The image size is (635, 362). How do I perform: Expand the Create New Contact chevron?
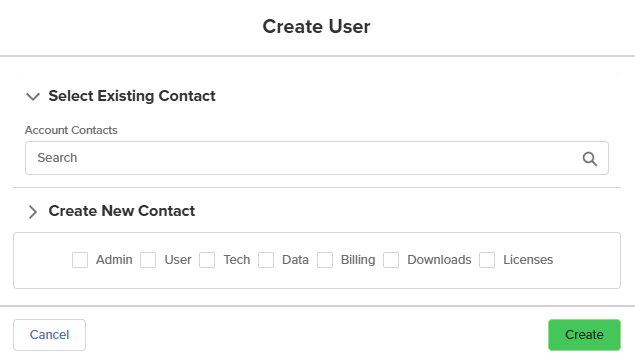tap(33, 211)
